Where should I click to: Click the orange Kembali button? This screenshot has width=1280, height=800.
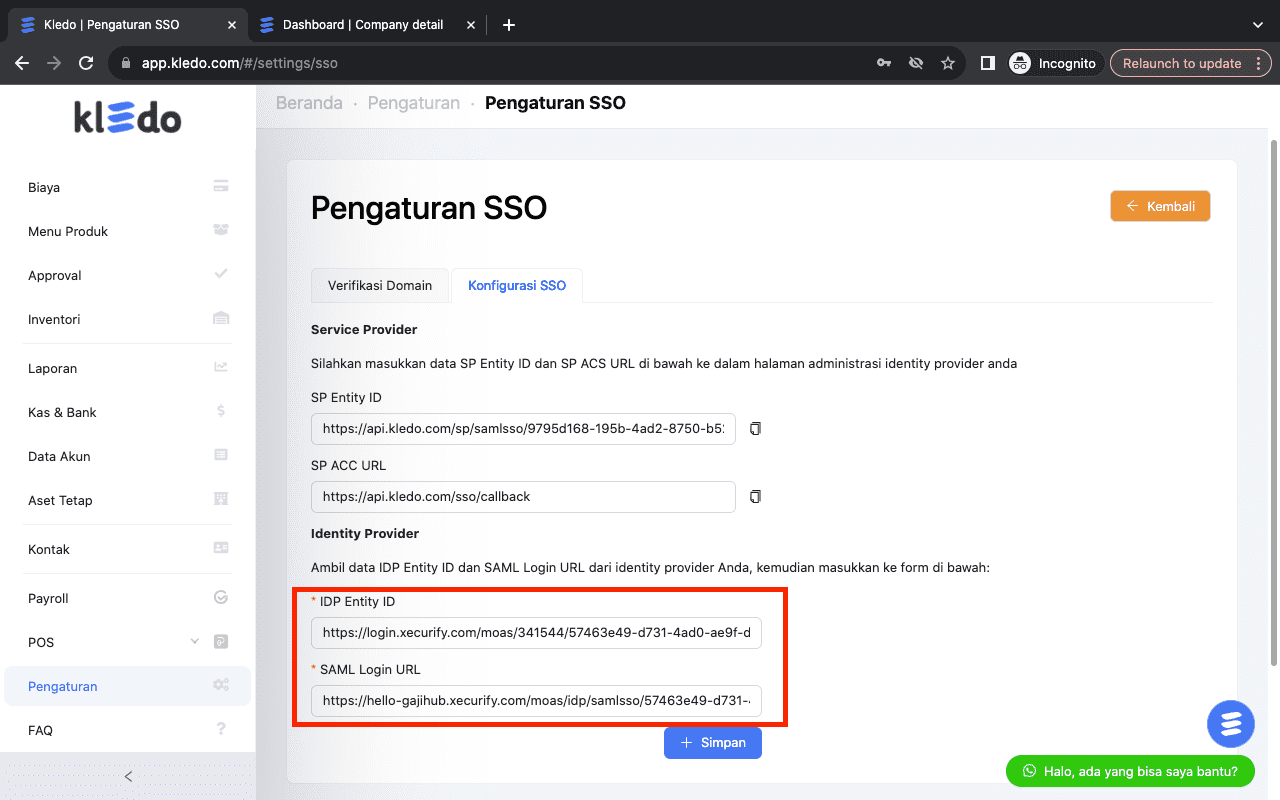[x=1160, y=206]
